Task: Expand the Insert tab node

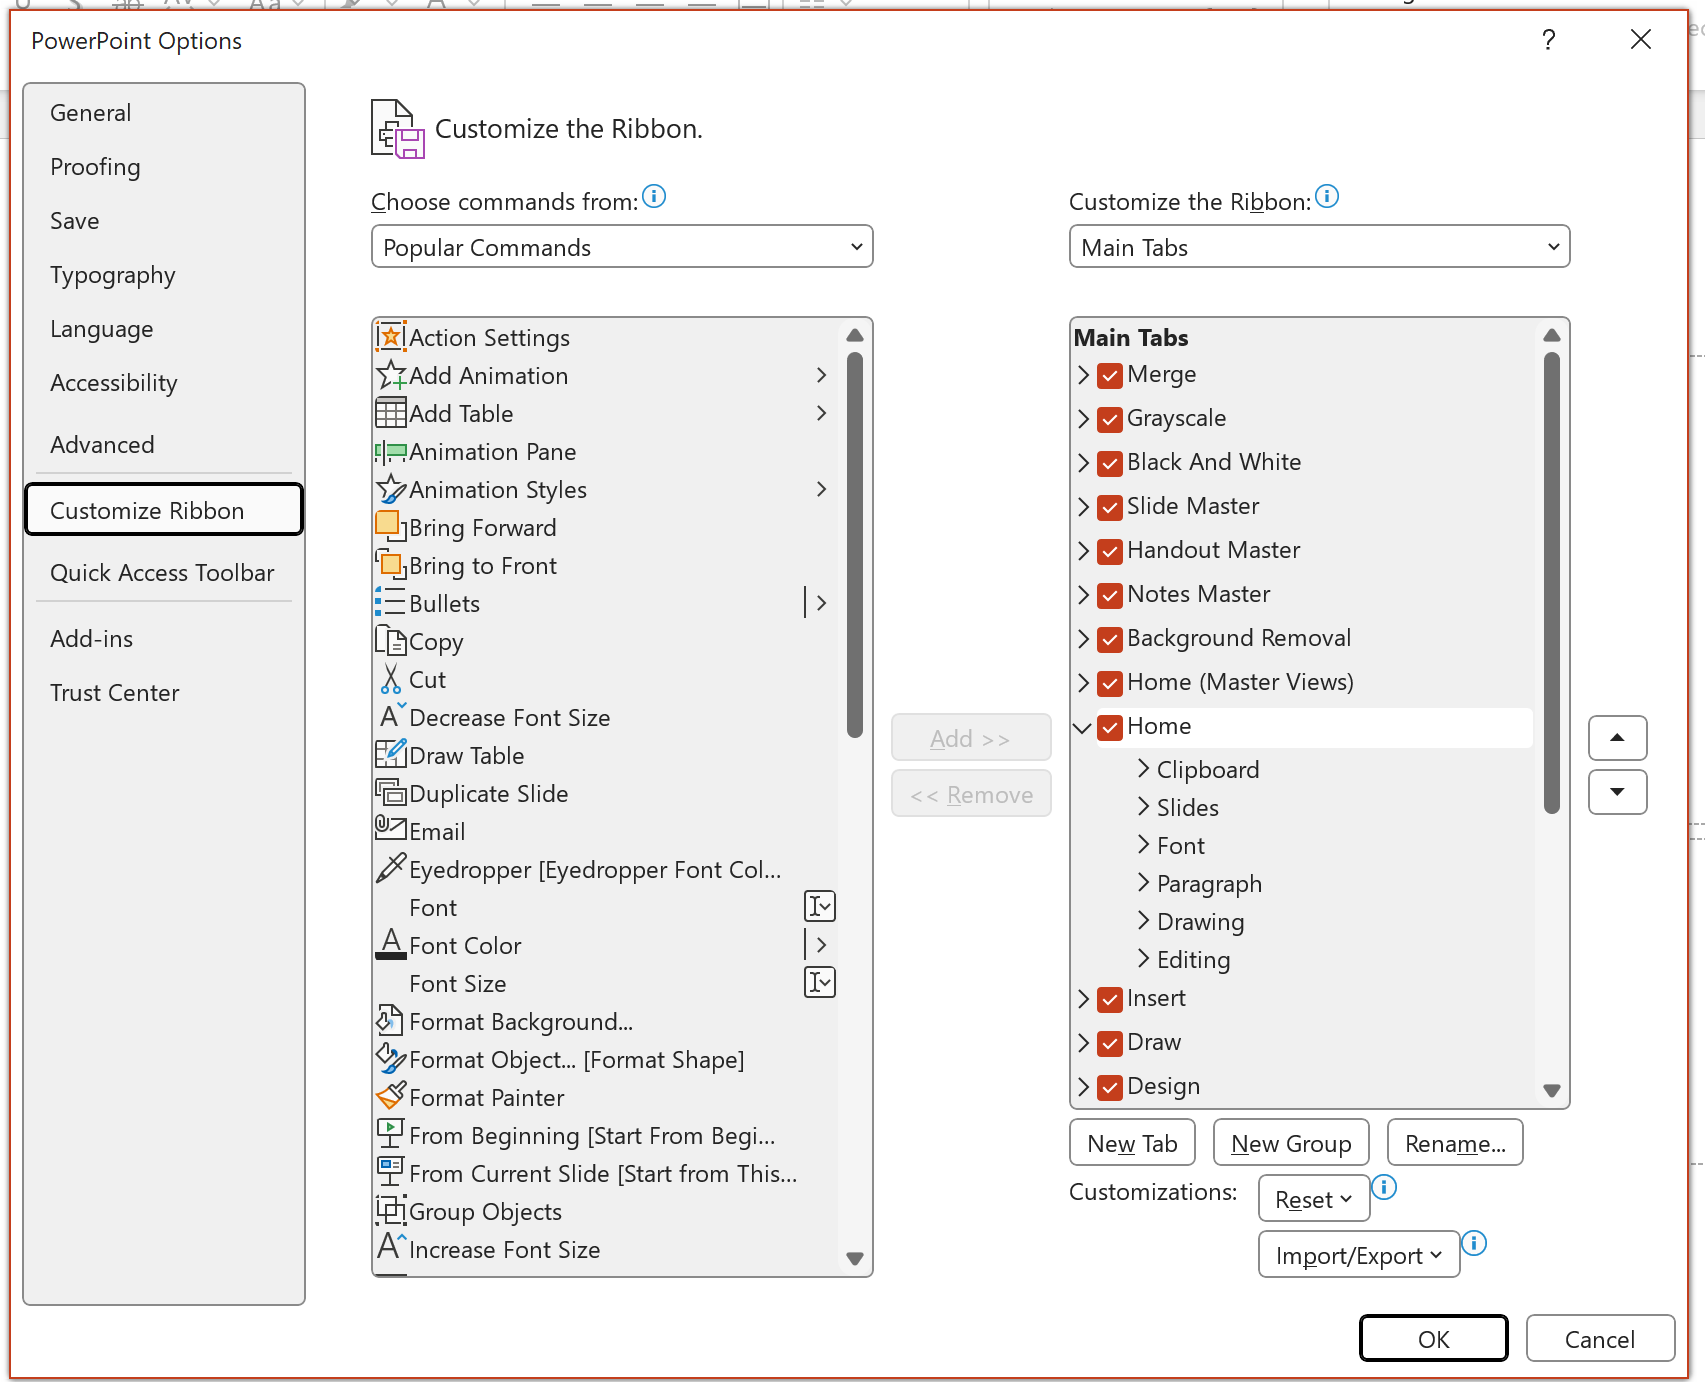Action: pos(1083,999)
